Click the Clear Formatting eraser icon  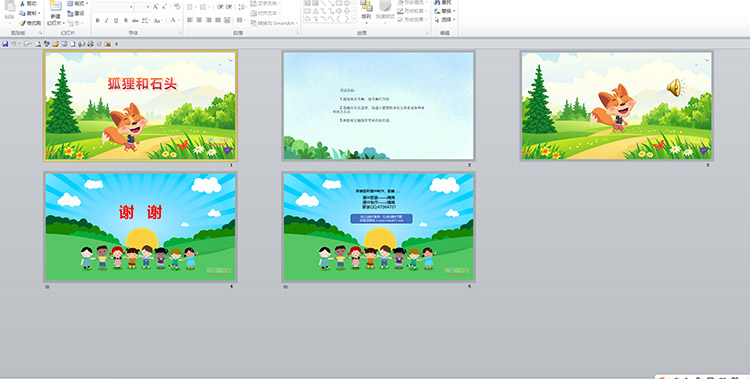(x=177, y=7)
